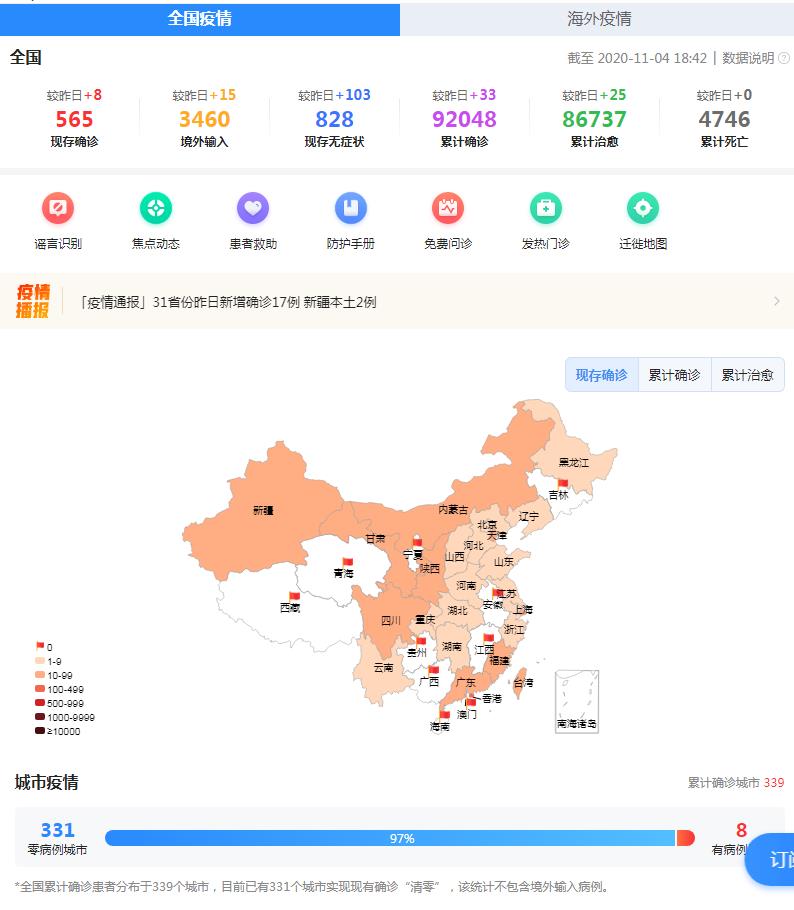Click 新疆 province on the map

262,510
